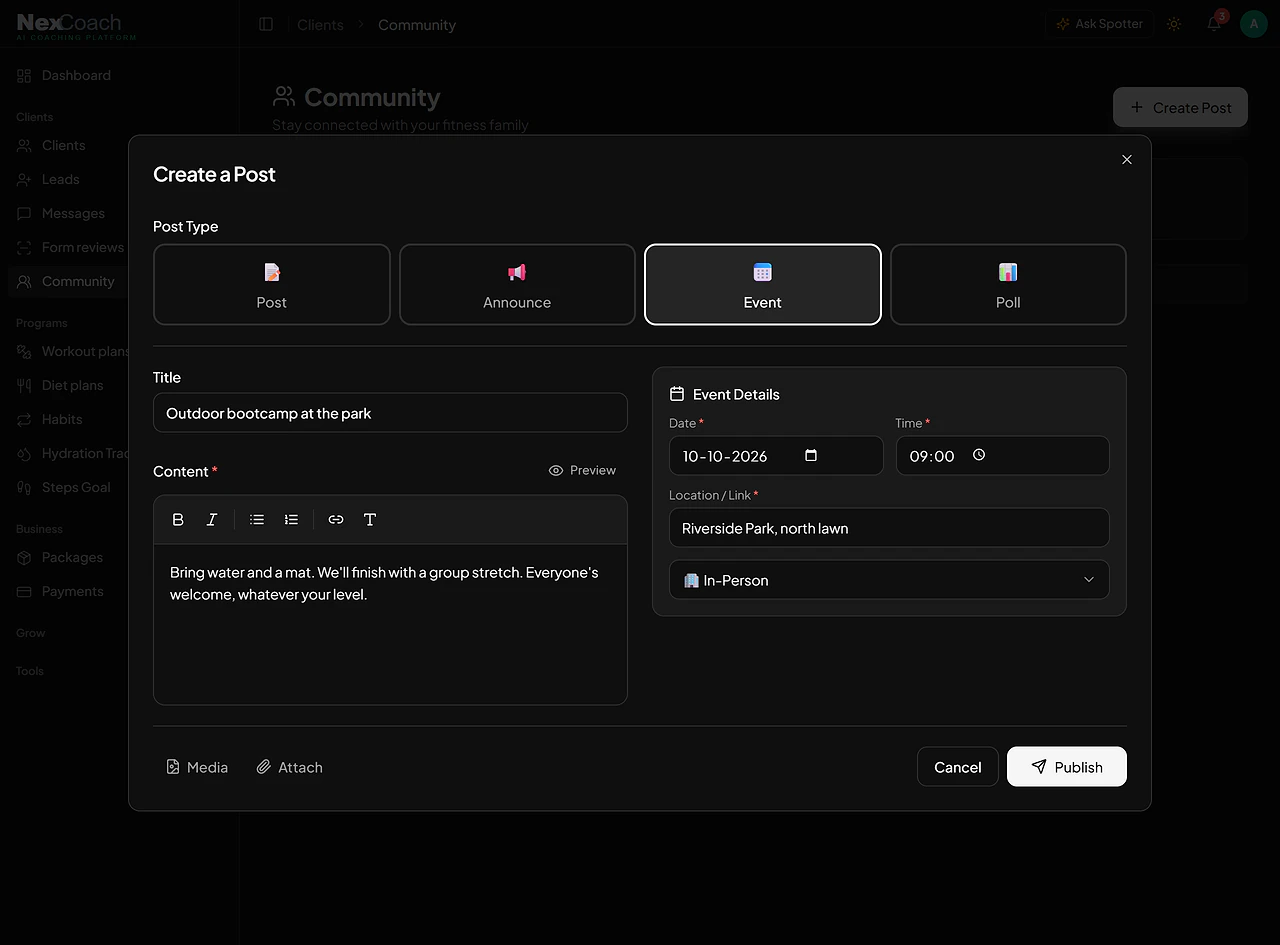Expand the In-Person event type dropdown
This screenshot has width=1280, height=945.
[x=889, y=580]
